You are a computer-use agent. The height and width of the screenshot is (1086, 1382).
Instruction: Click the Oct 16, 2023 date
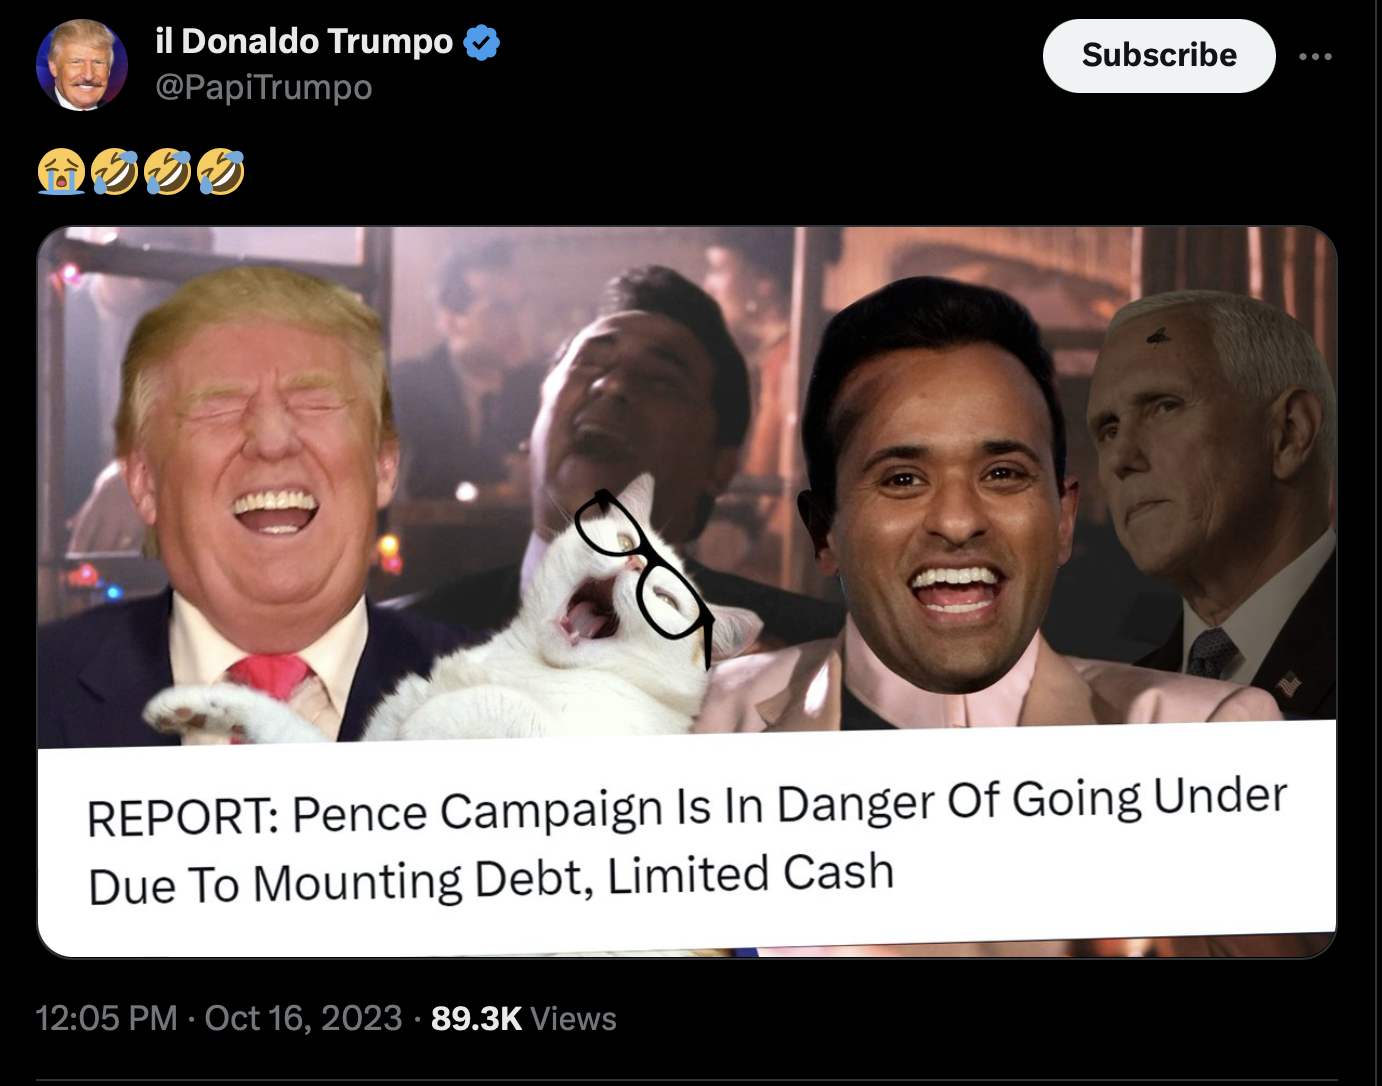303,1018
